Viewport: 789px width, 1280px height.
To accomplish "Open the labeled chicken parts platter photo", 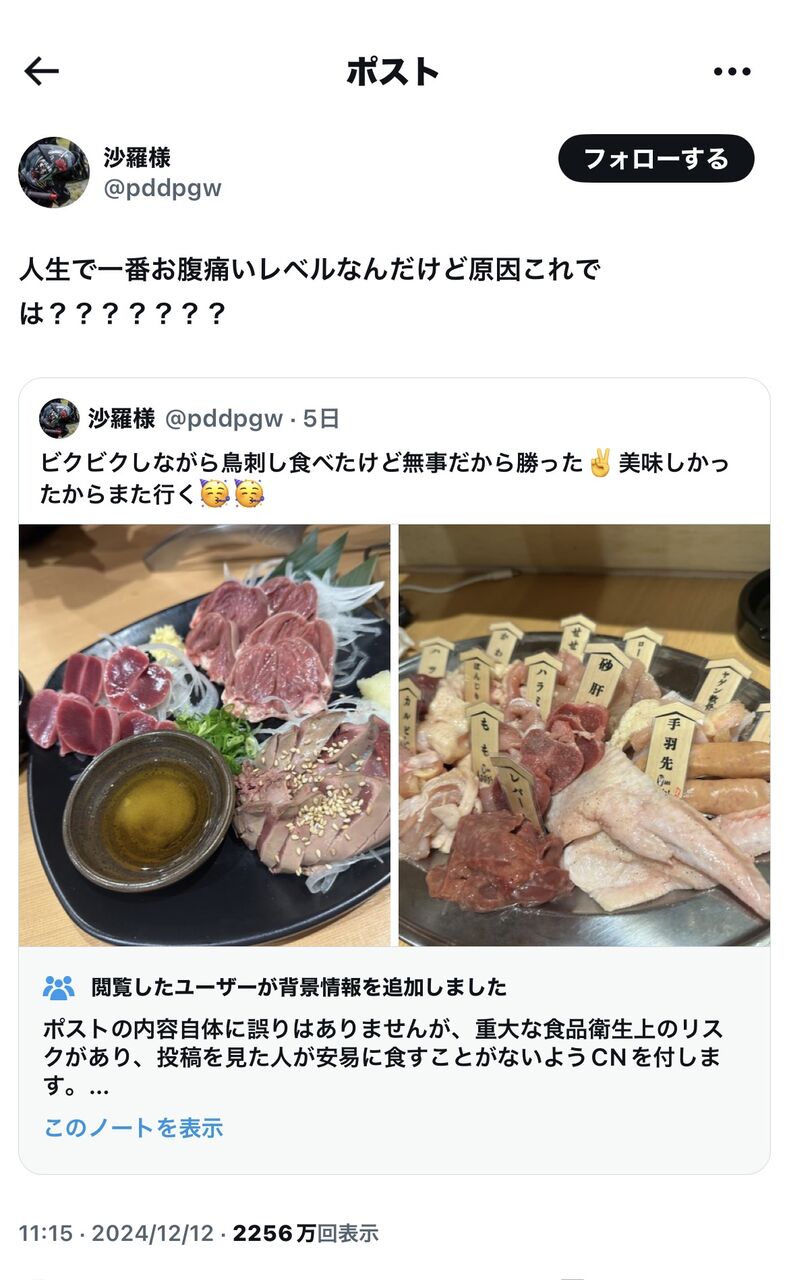I will 584,735.
